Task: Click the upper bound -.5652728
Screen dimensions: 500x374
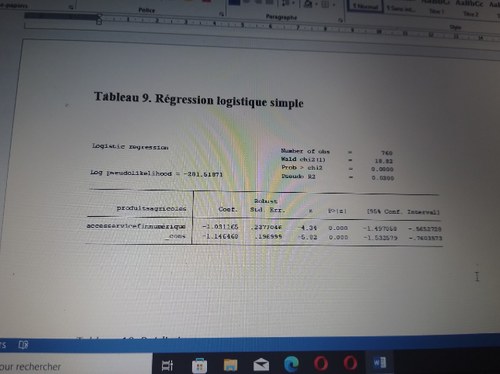Action: coord(425,229)
